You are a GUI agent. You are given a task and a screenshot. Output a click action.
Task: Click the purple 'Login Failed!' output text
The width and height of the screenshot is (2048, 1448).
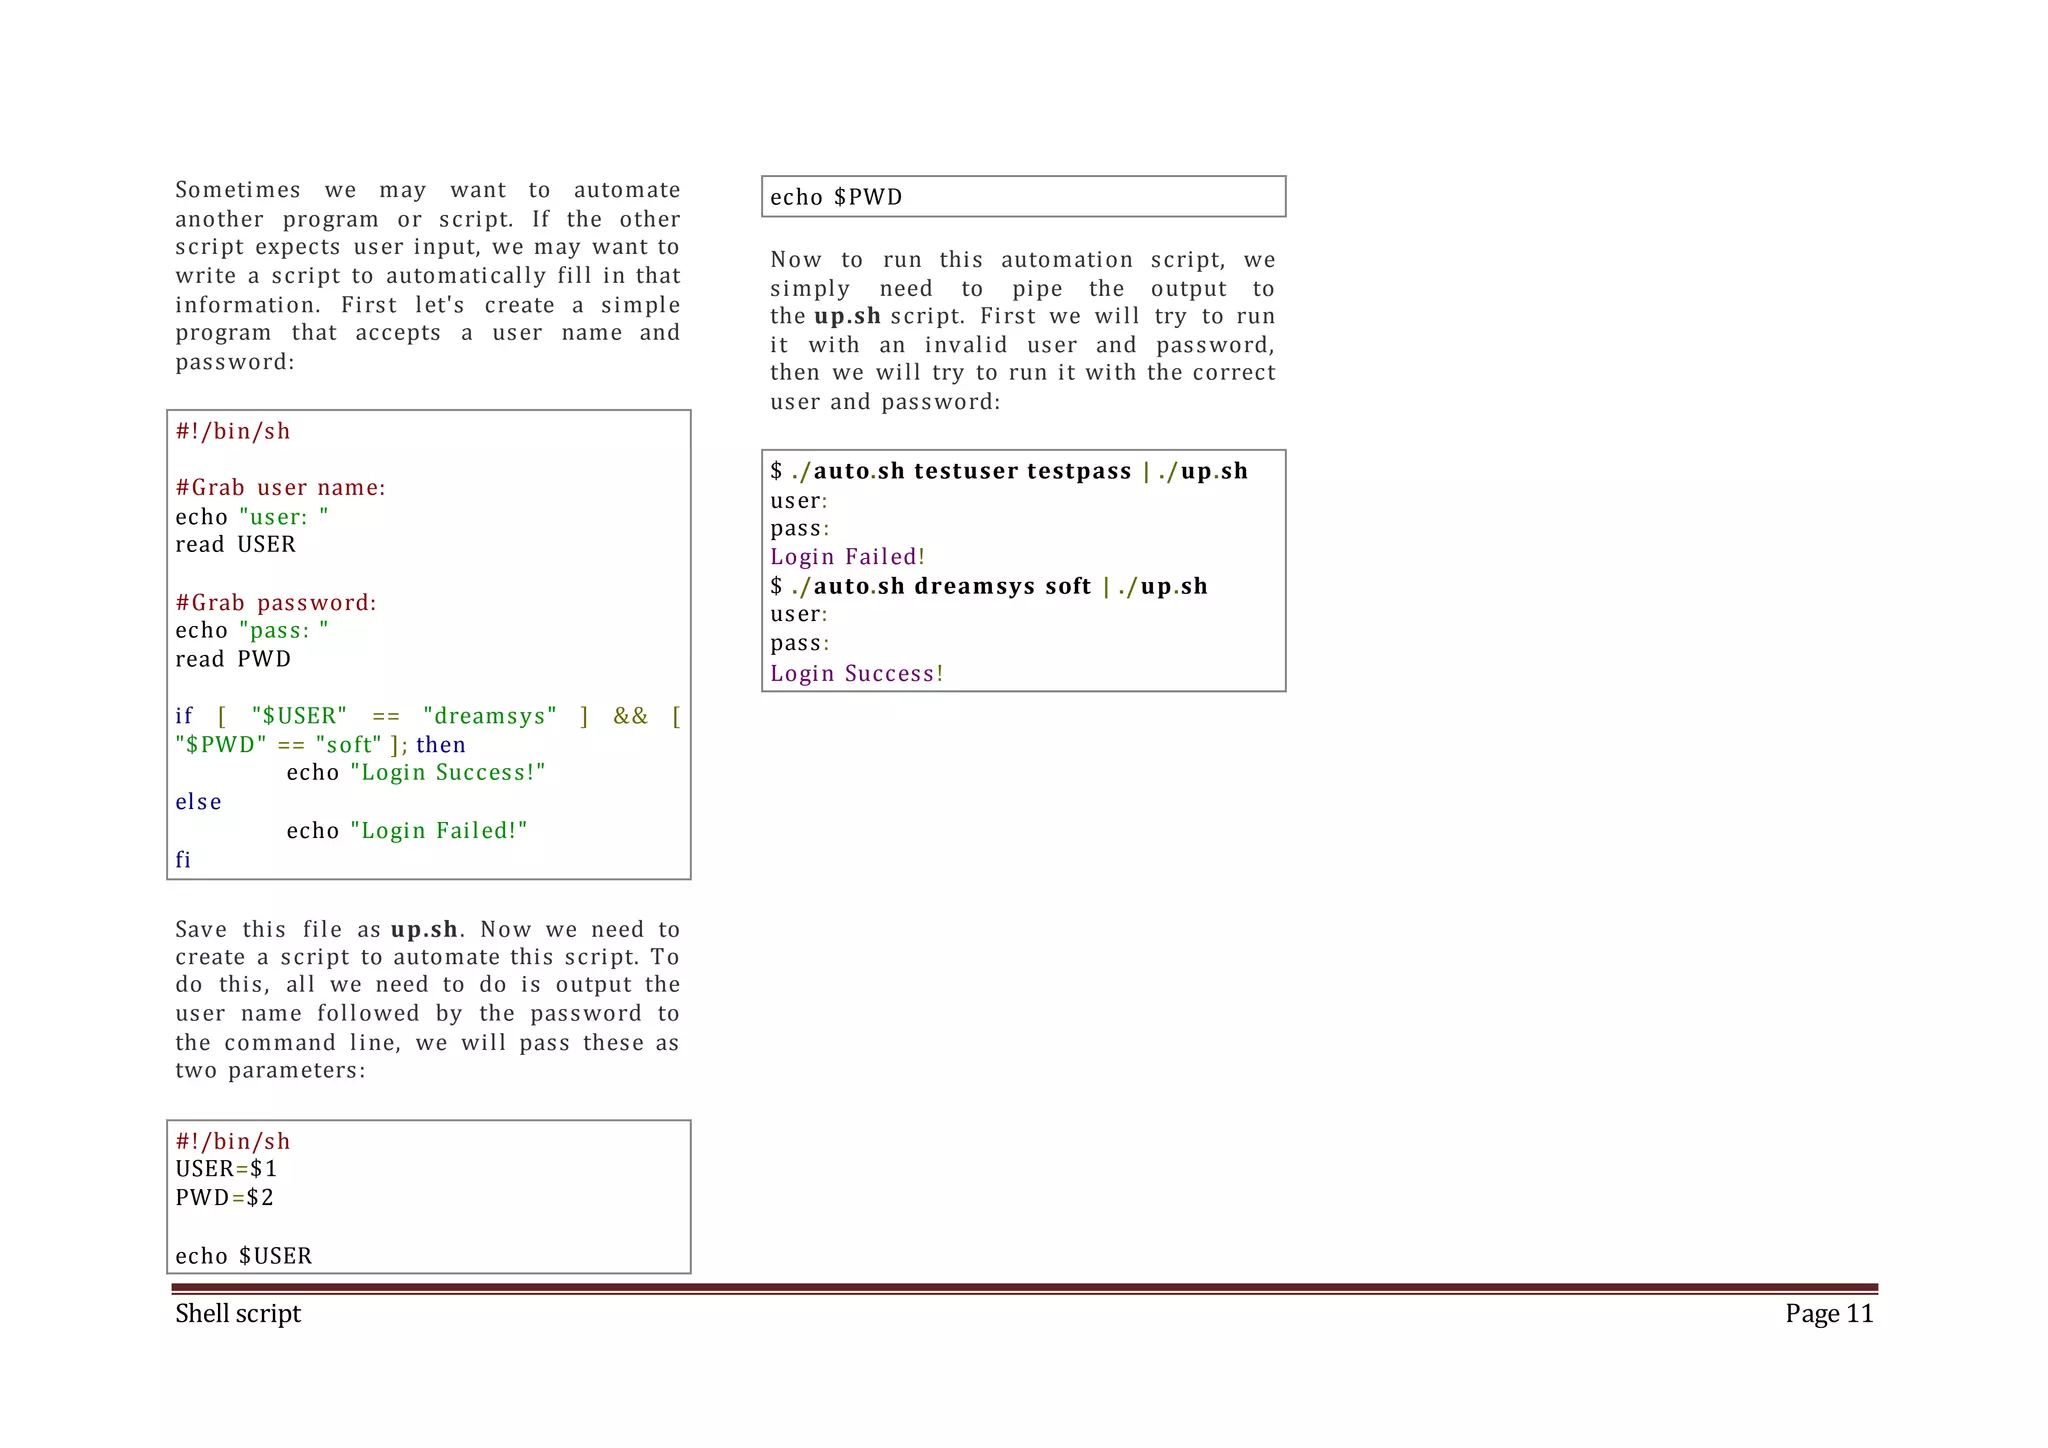pyautogui.click(x=847, y=557)
